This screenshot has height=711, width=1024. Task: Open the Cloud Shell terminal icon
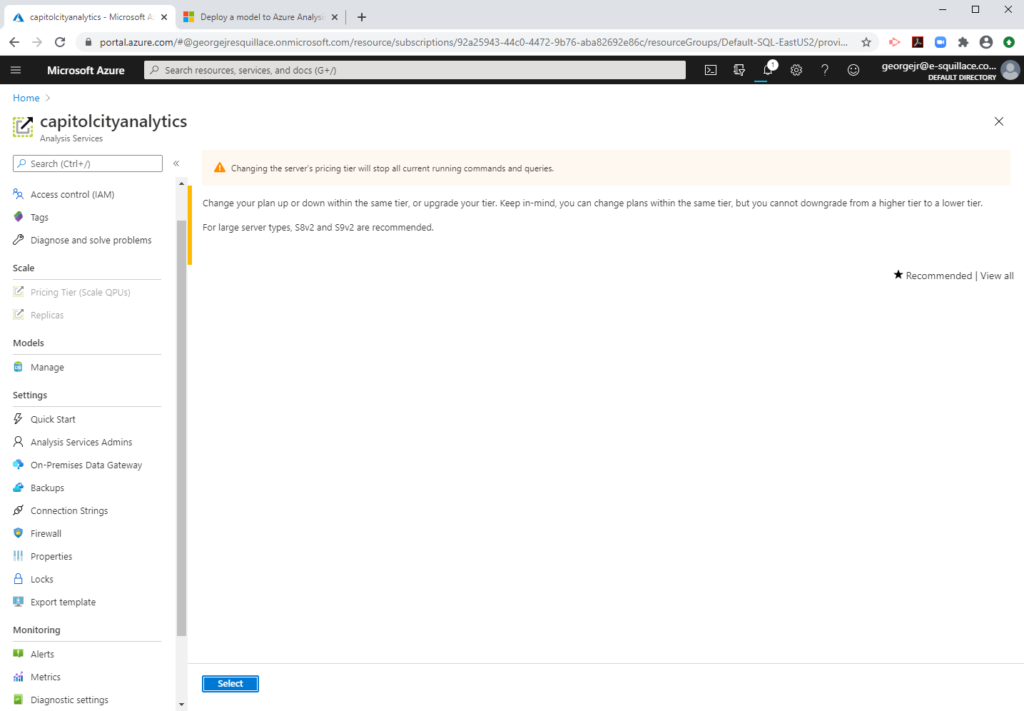point(710,70)
